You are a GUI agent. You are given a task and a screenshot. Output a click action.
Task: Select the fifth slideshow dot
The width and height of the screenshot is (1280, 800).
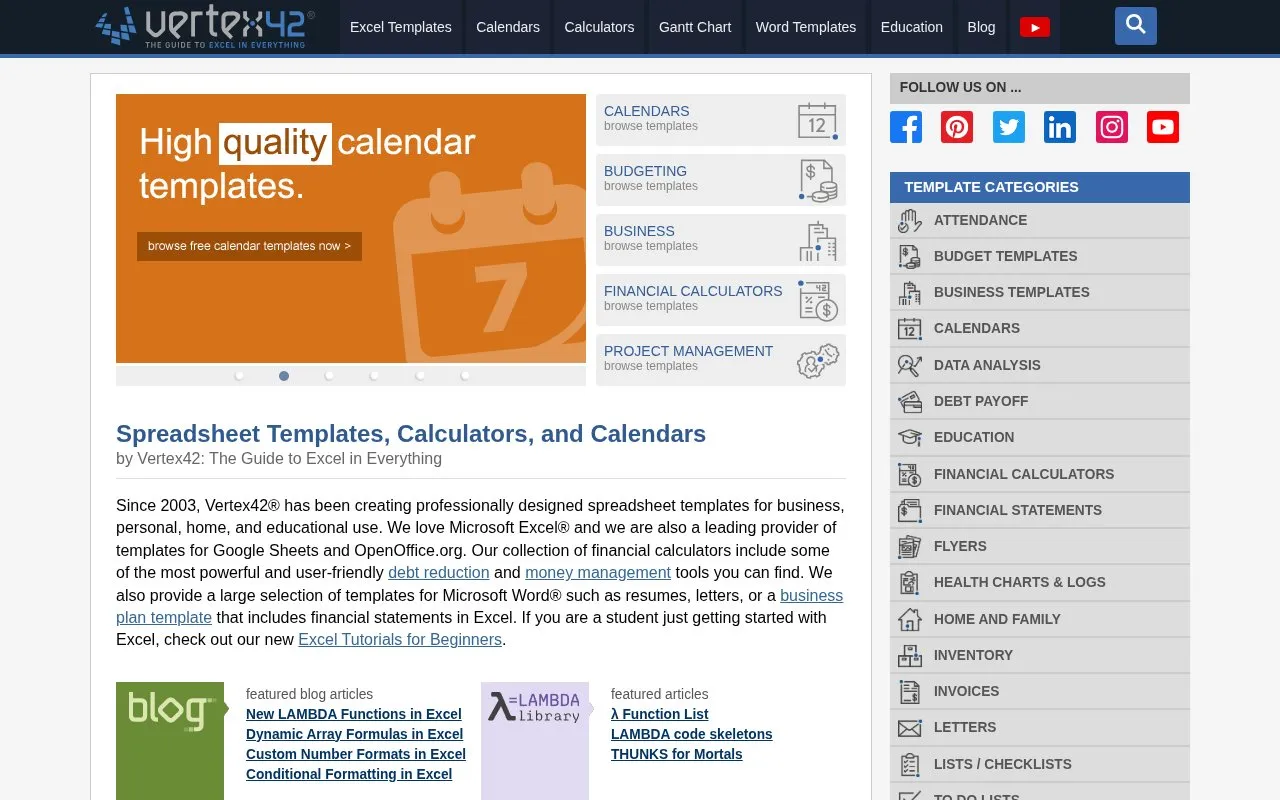[420, 376]
